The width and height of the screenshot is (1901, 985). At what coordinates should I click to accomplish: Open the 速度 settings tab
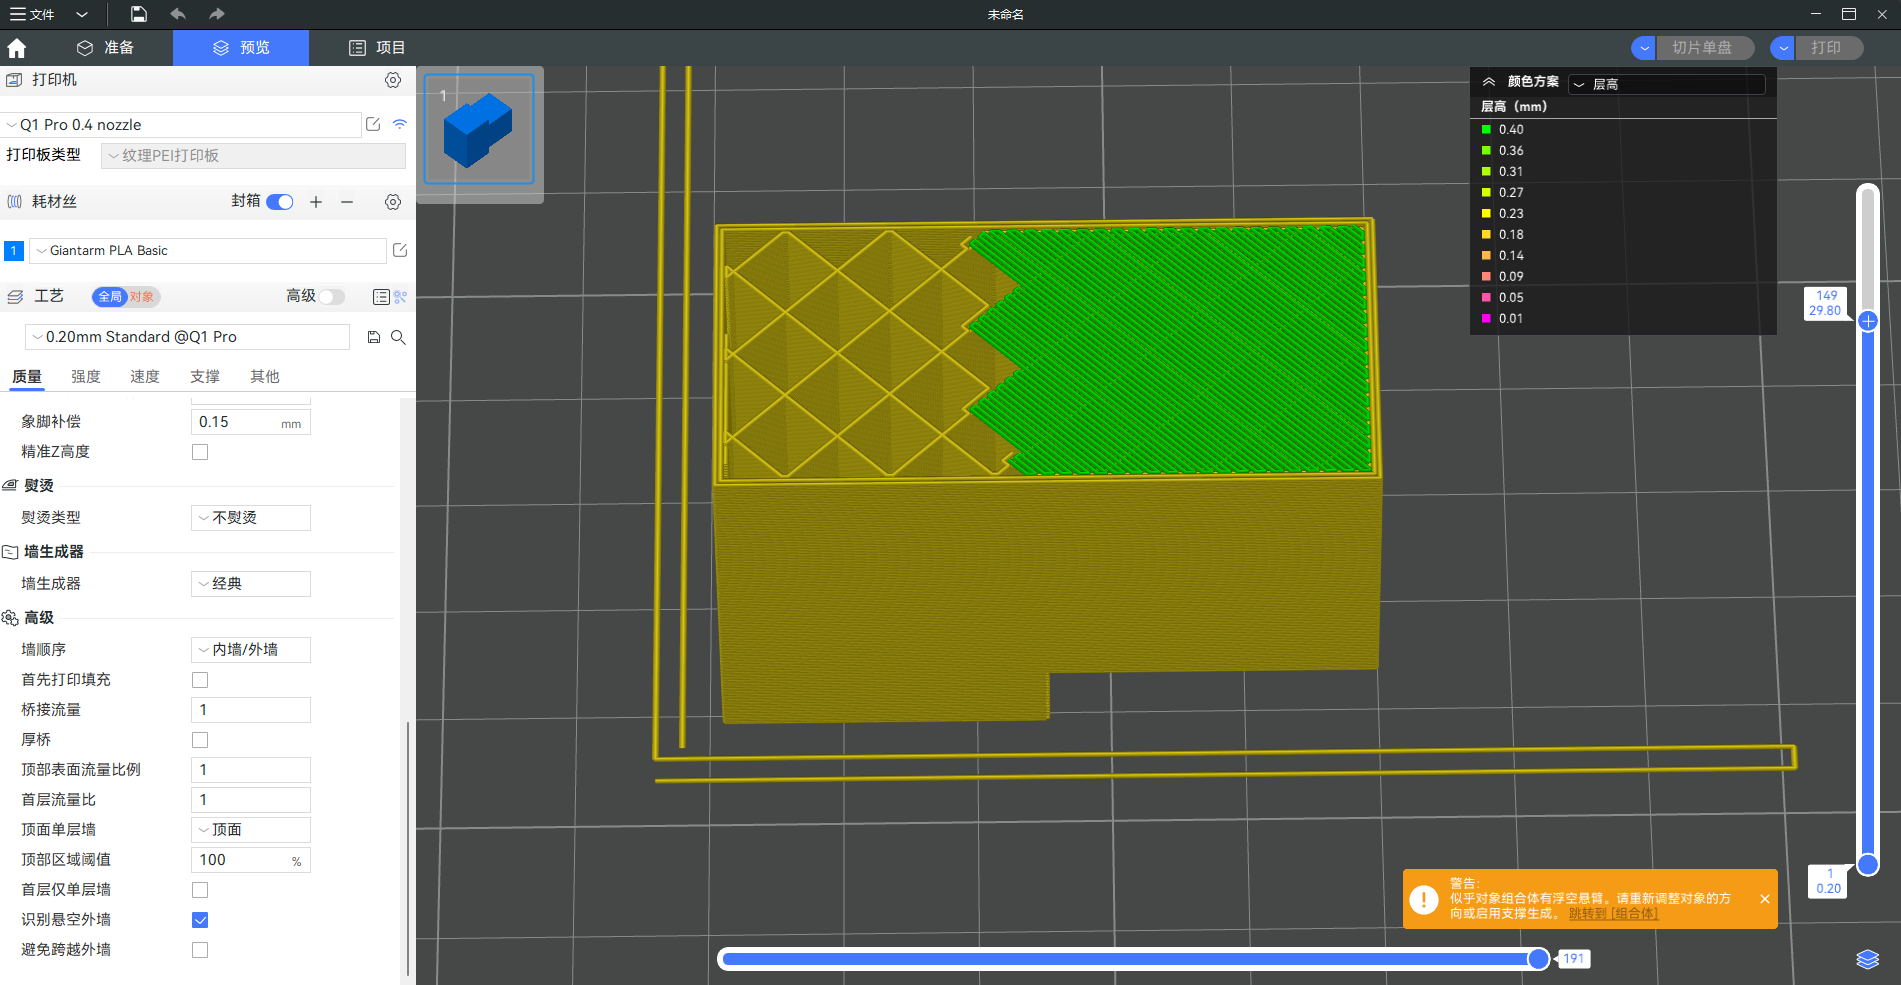click(x=145, y=377)
